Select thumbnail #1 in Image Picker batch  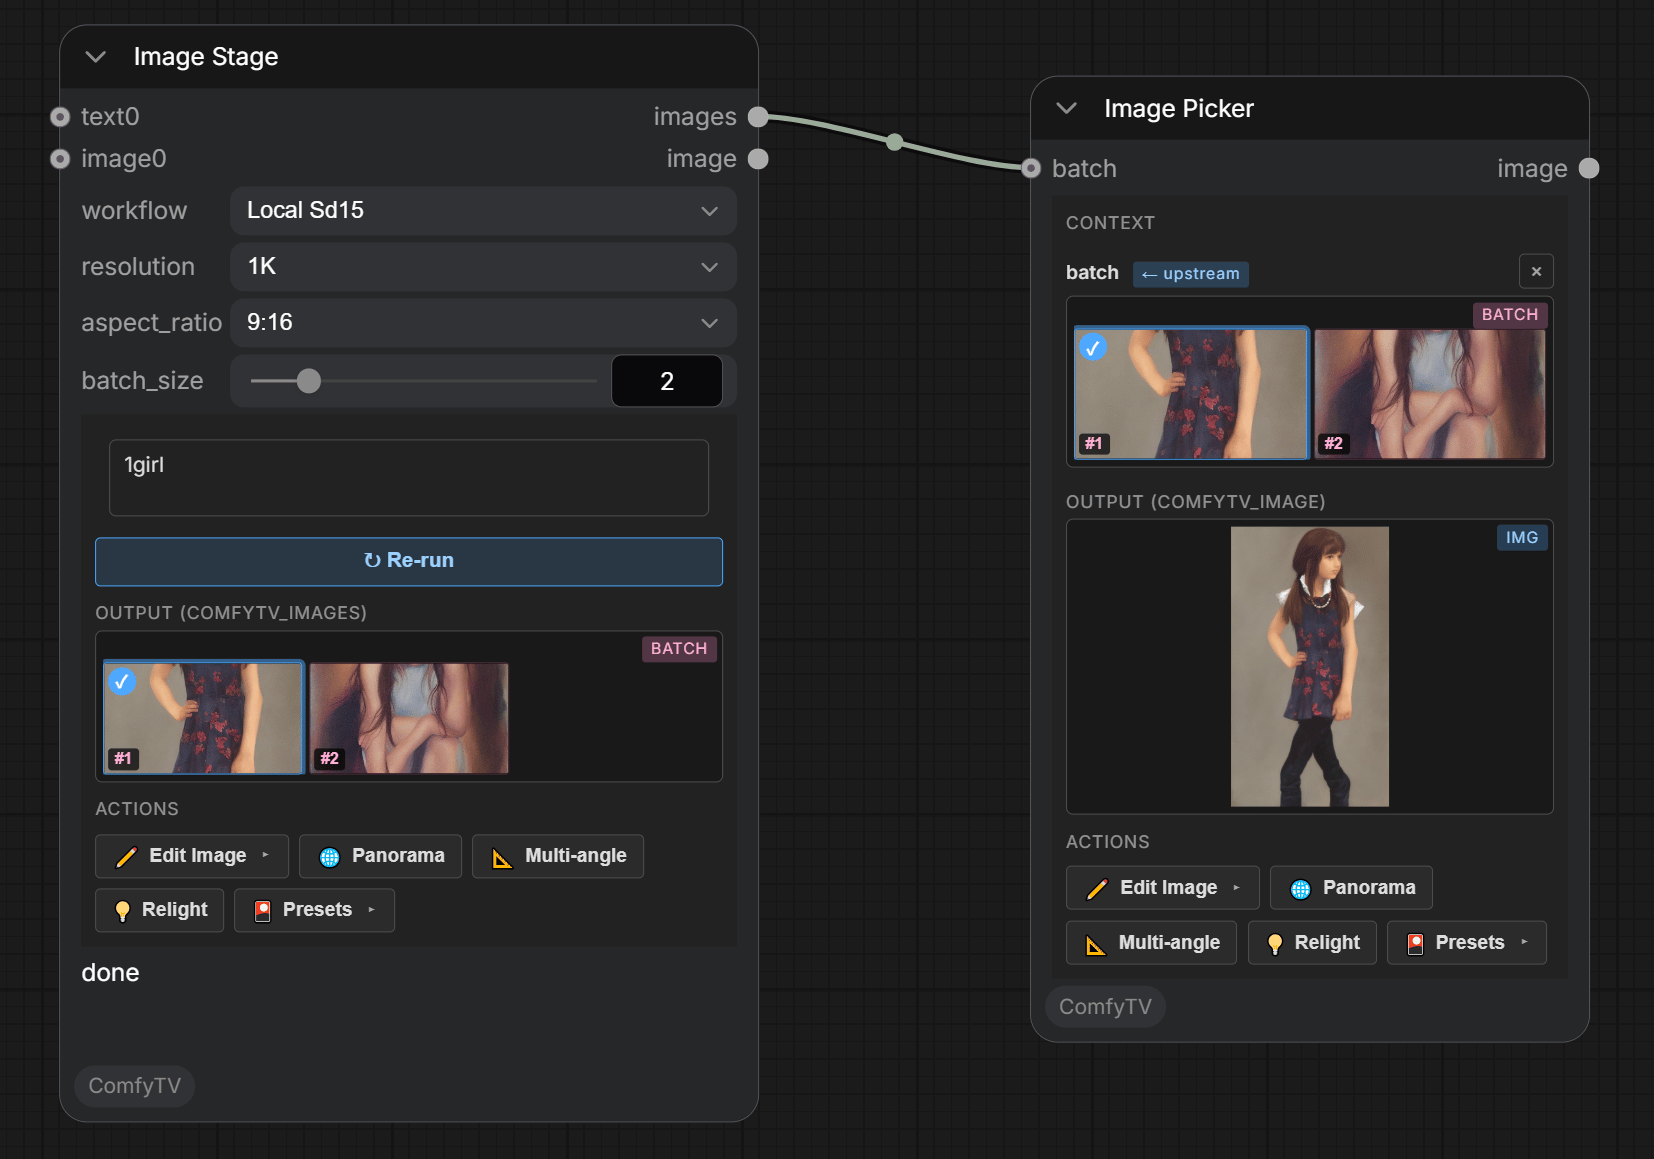1191,393
